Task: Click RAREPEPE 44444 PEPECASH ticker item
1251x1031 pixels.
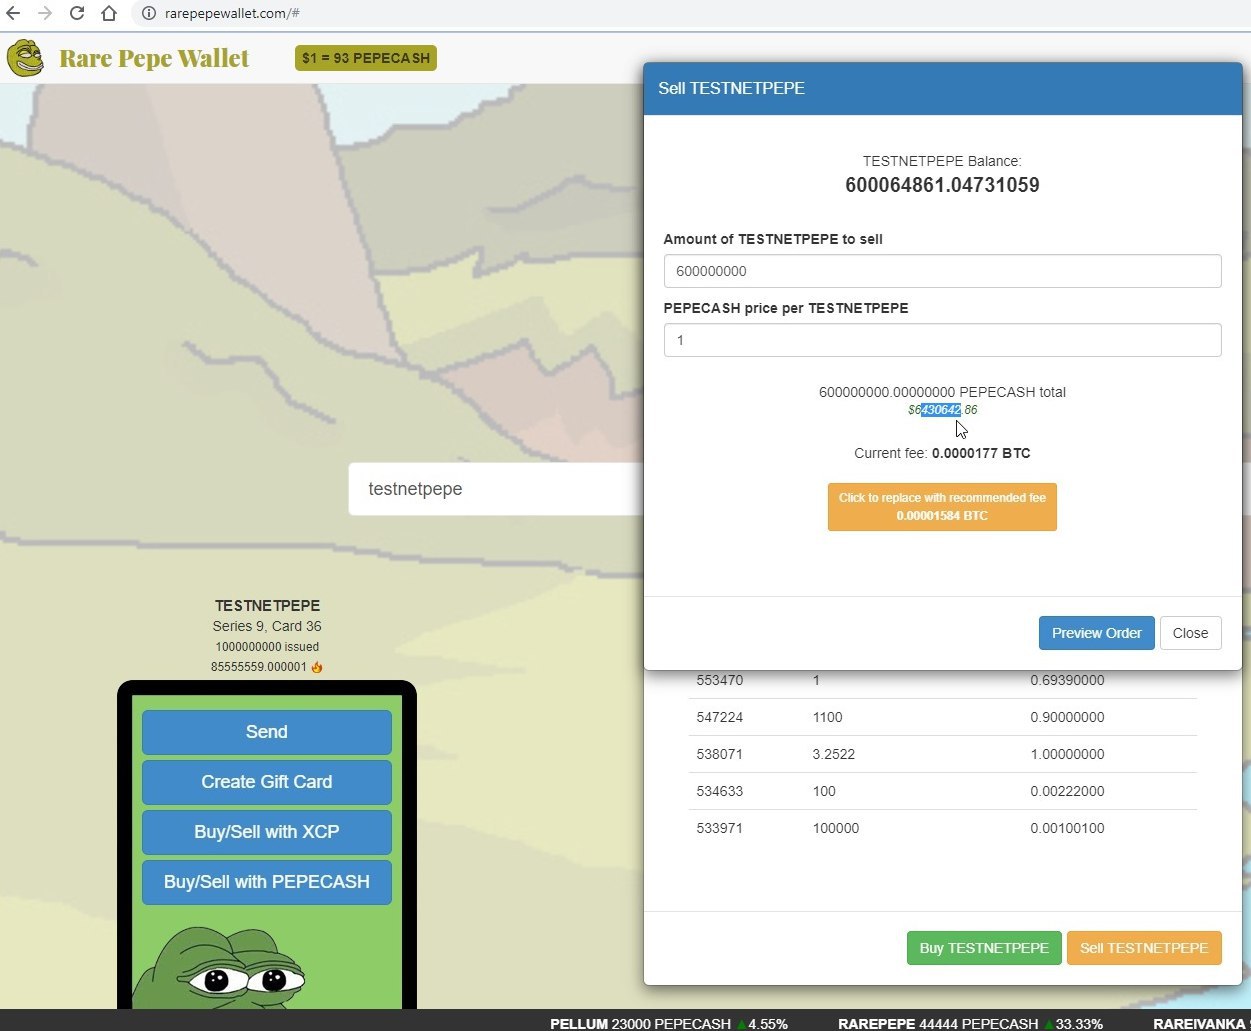Action: pyautogui.click(x=970, y=1023)
